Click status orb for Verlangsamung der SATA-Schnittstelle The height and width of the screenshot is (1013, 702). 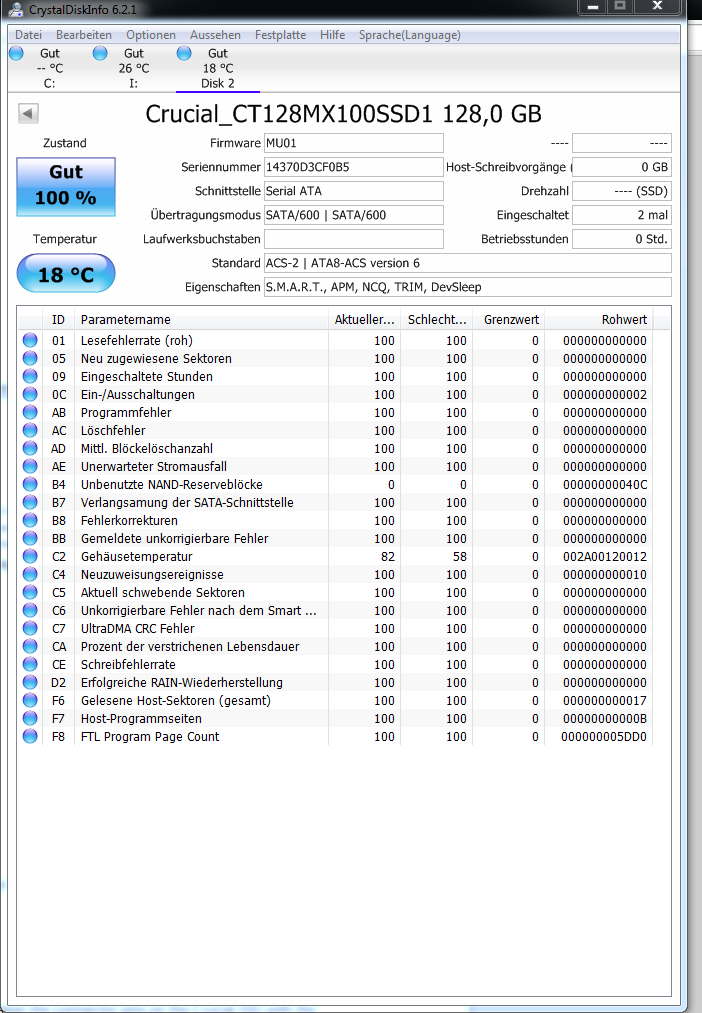[30, 503]
